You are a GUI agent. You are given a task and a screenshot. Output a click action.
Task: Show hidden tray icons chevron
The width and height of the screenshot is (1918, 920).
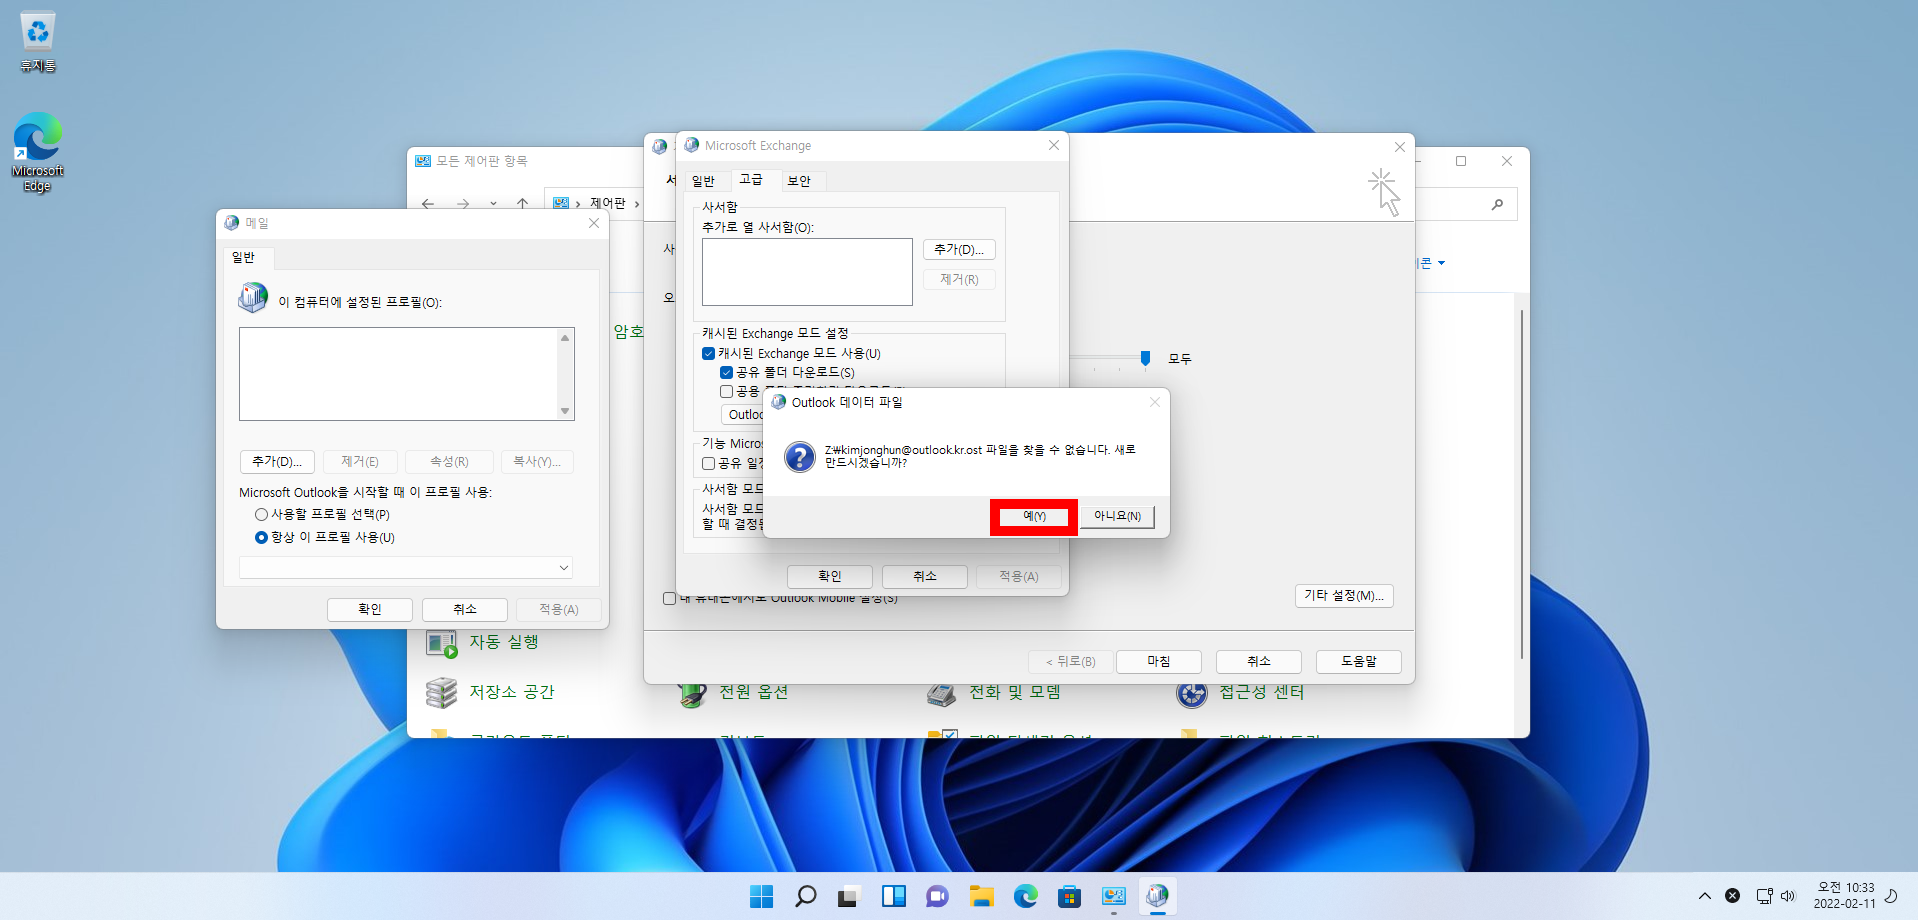pos(1704,896)
